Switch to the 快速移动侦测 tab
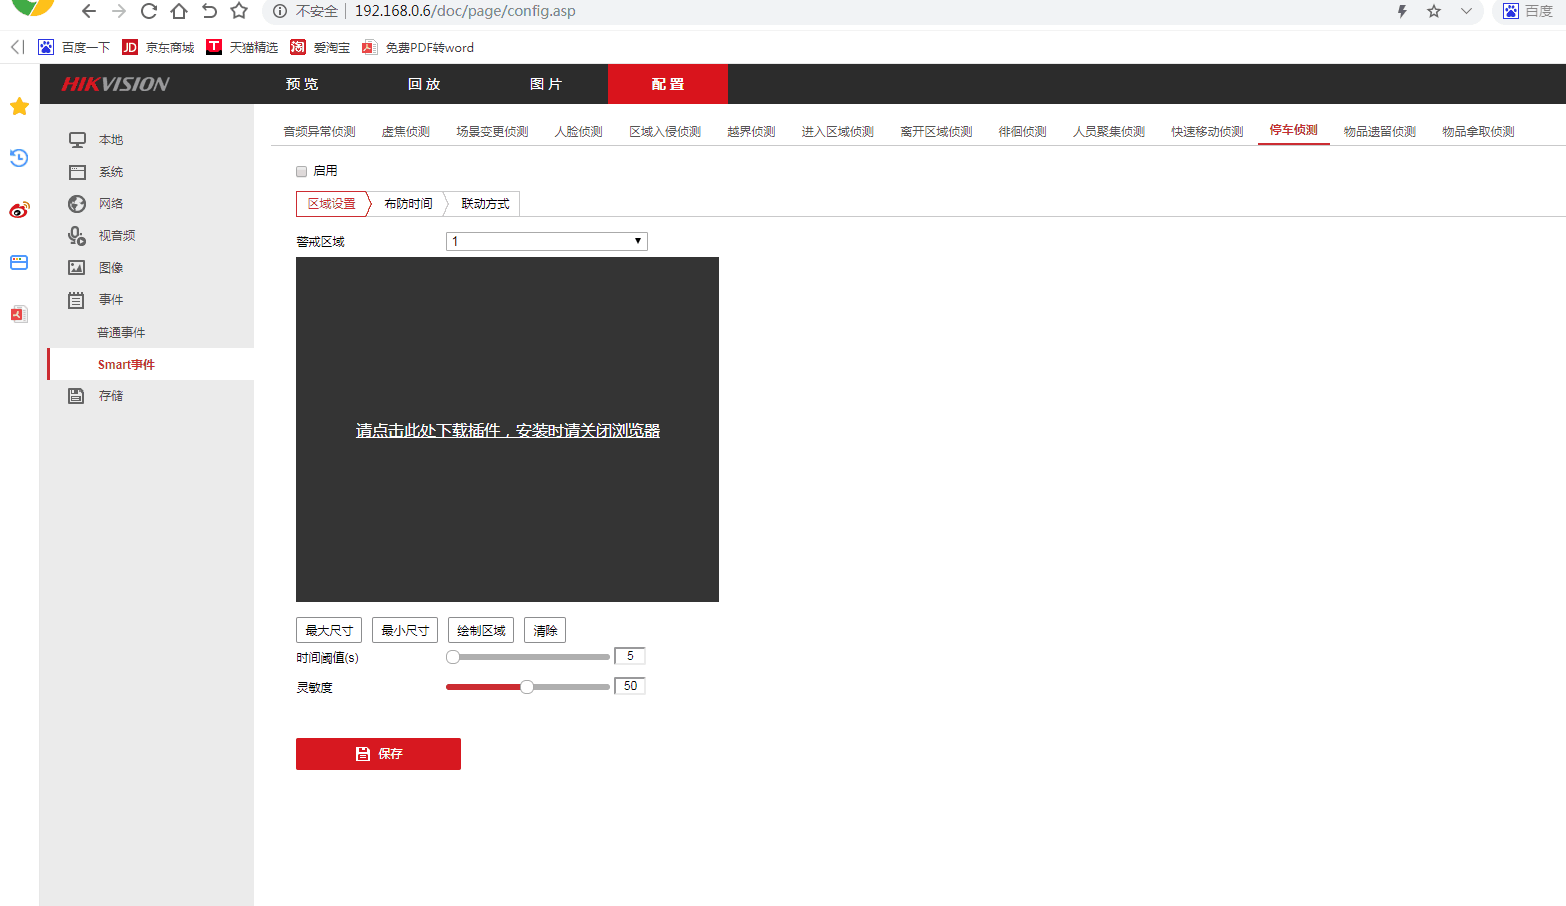 click(1208, 132)
